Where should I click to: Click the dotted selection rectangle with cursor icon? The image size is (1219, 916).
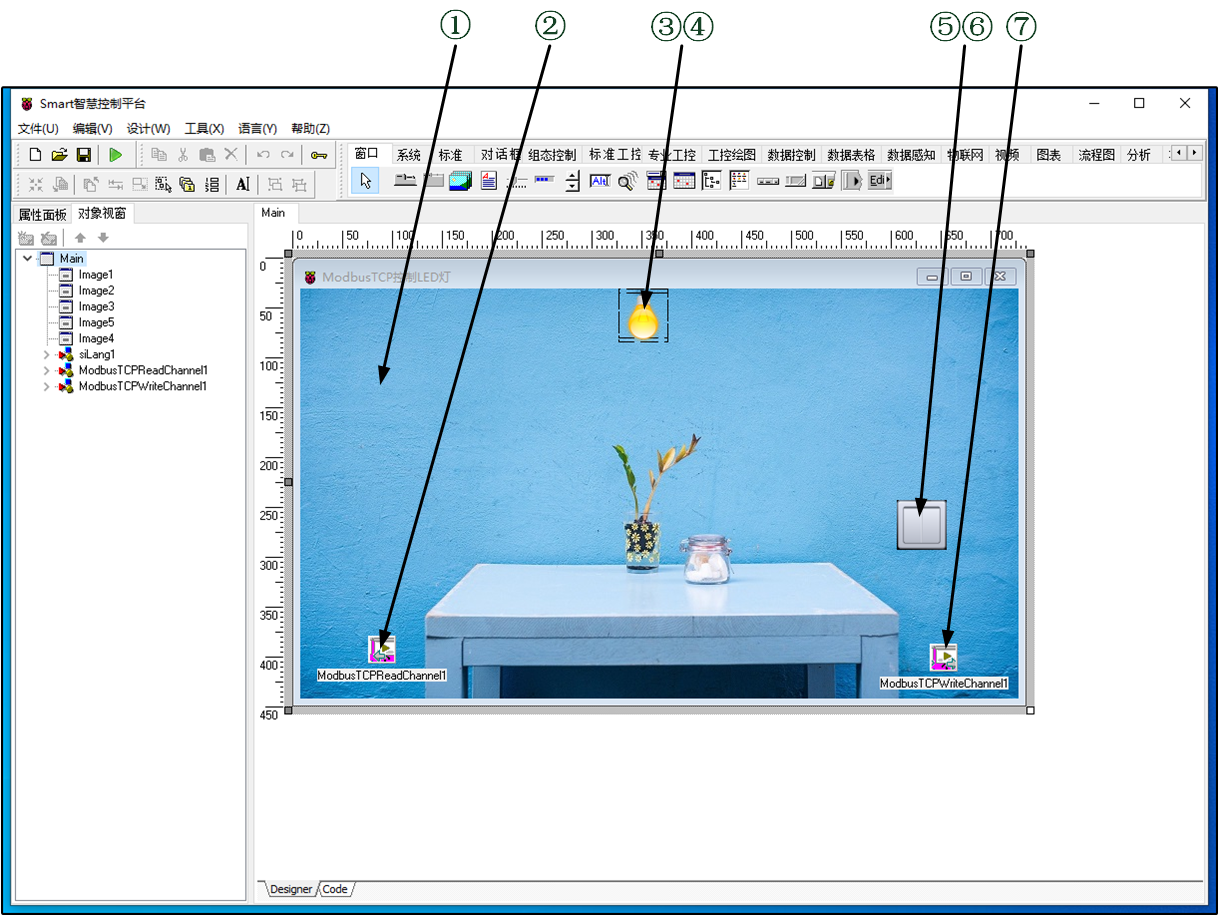point(163,184)
